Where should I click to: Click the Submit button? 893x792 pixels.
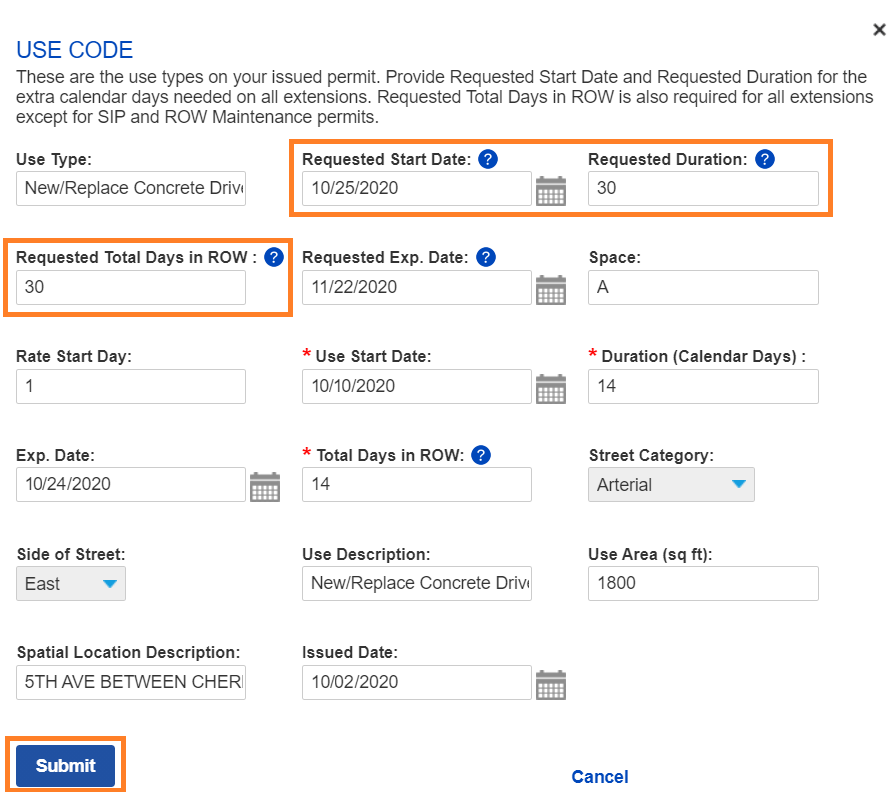pos(65,765)
